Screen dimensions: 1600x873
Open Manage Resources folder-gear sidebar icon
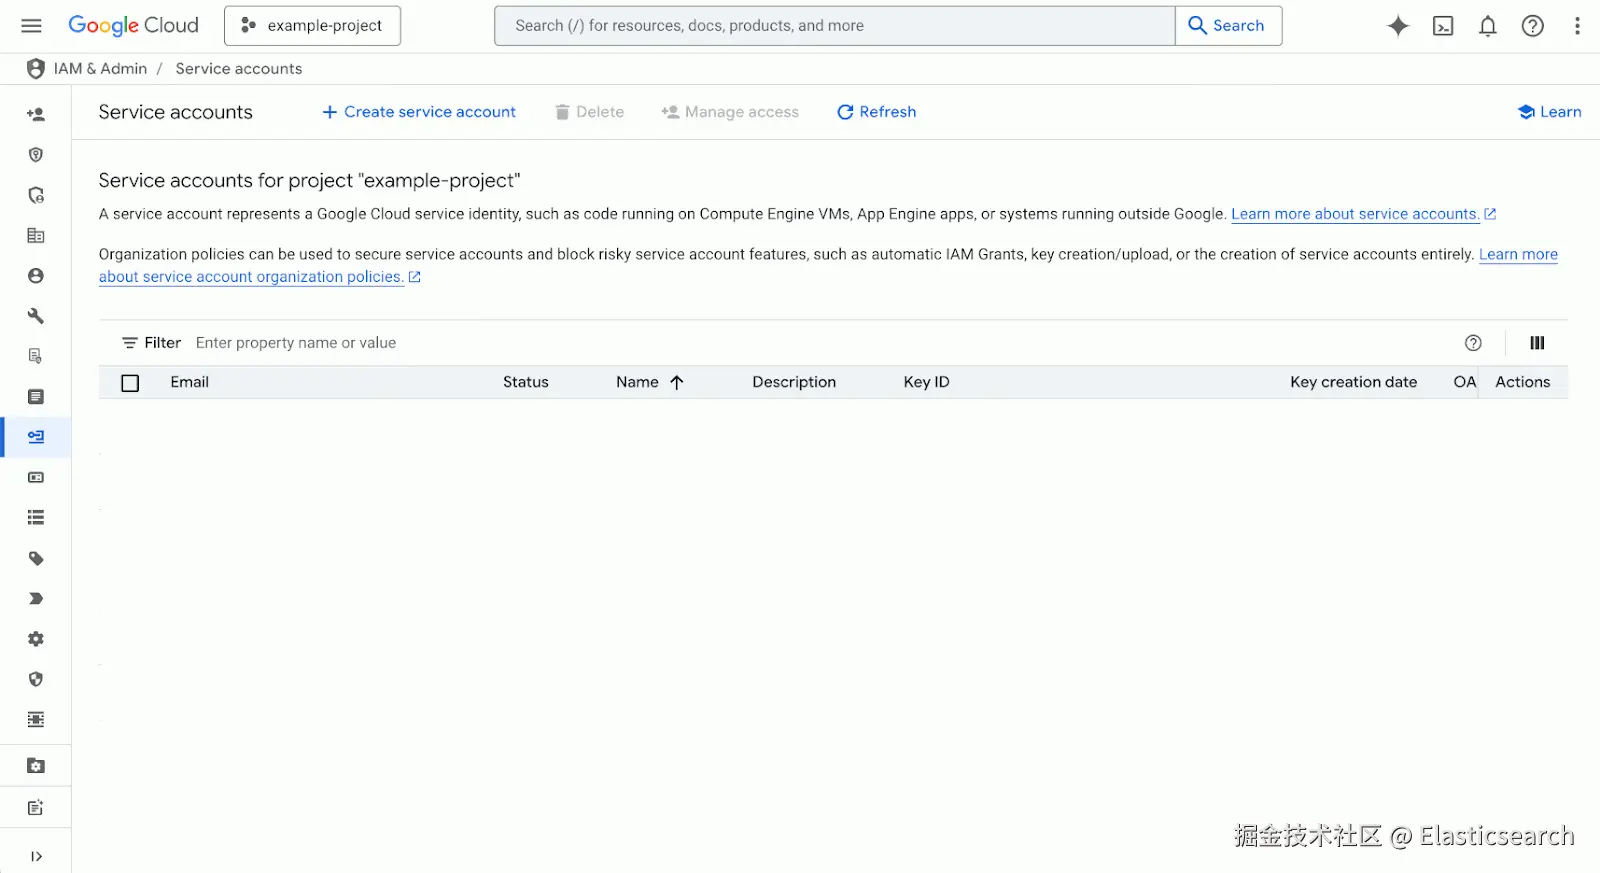[x=36, y=766]
